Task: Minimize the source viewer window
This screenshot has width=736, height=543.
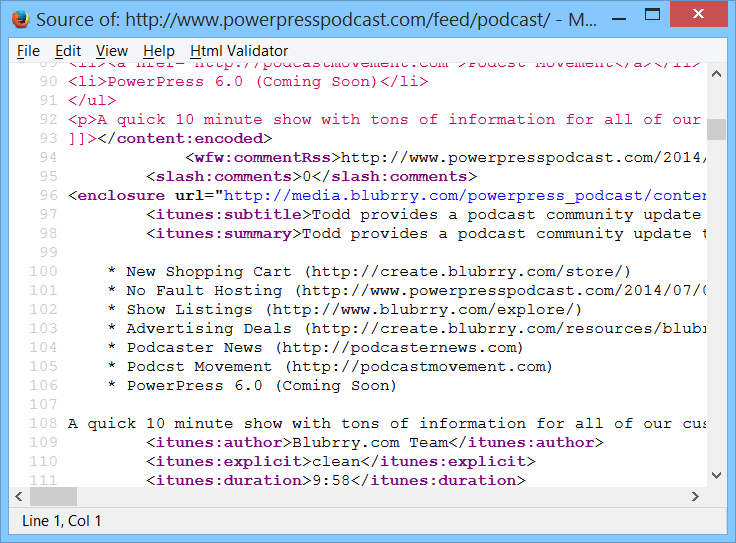Action: pyautogui.click(x=619, y=19)
